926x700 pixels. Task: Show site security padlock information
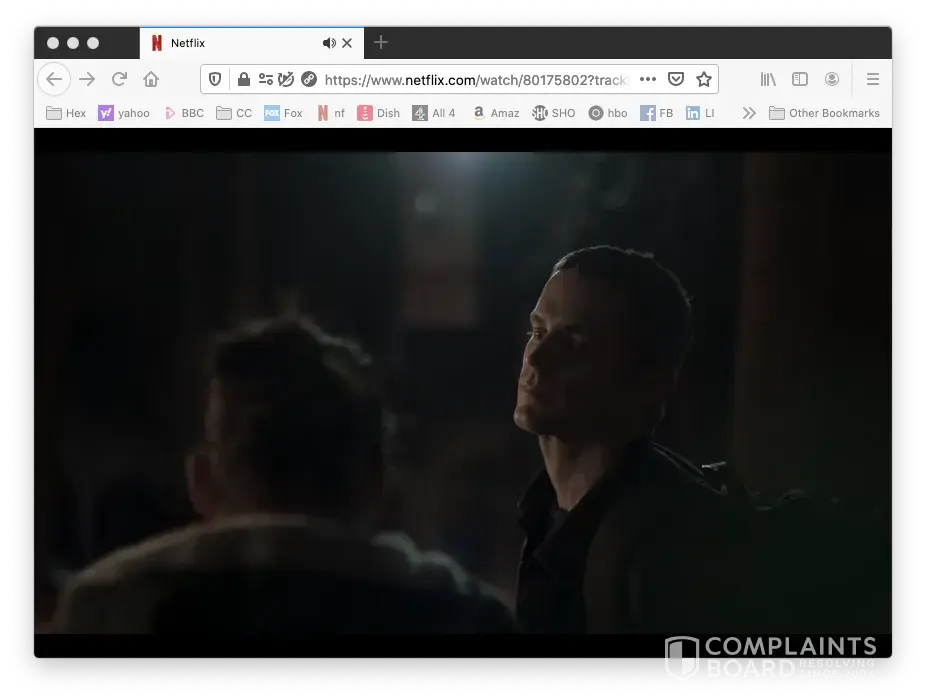(x=243, y=79)
